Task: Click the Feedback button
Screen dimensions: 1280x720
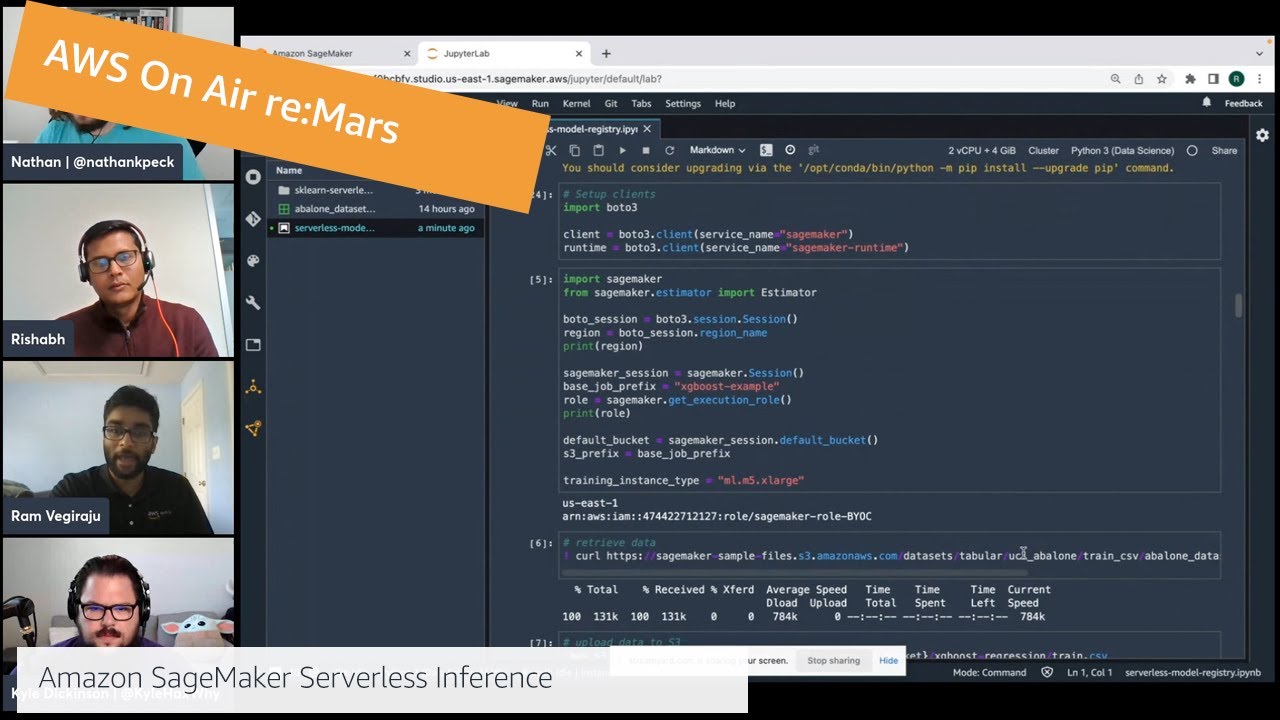Action: [1243, 103]
